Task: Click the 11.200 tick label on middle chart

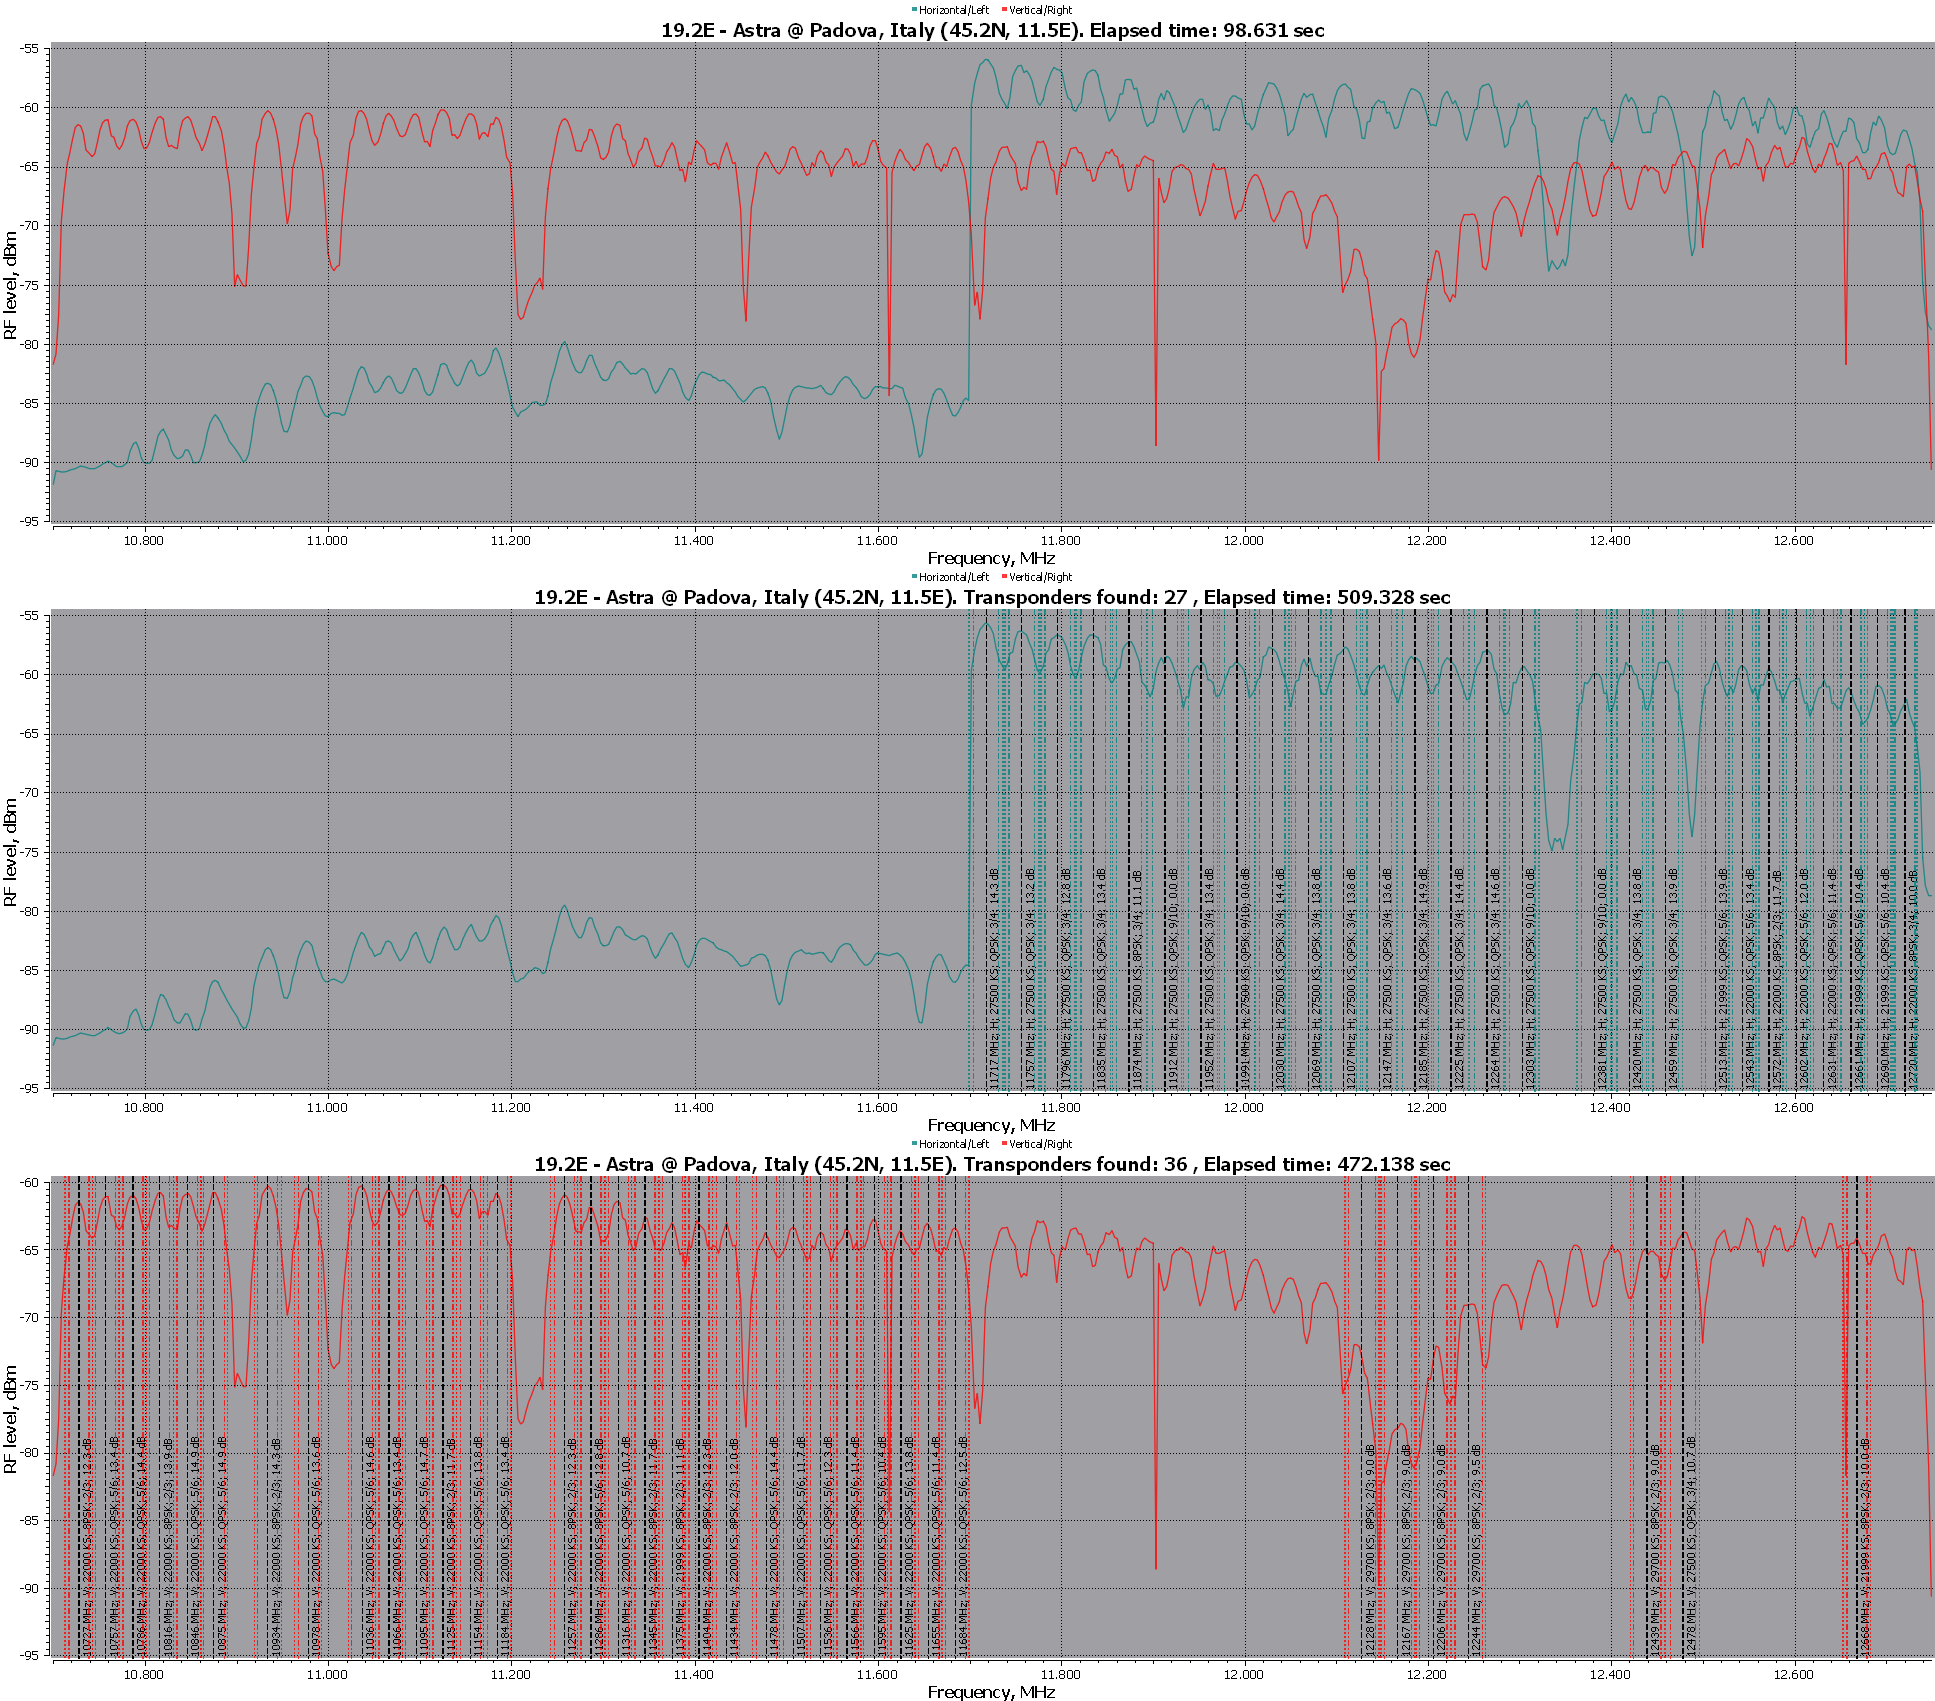Action: pyautogui.click(x=510, y=1108)
